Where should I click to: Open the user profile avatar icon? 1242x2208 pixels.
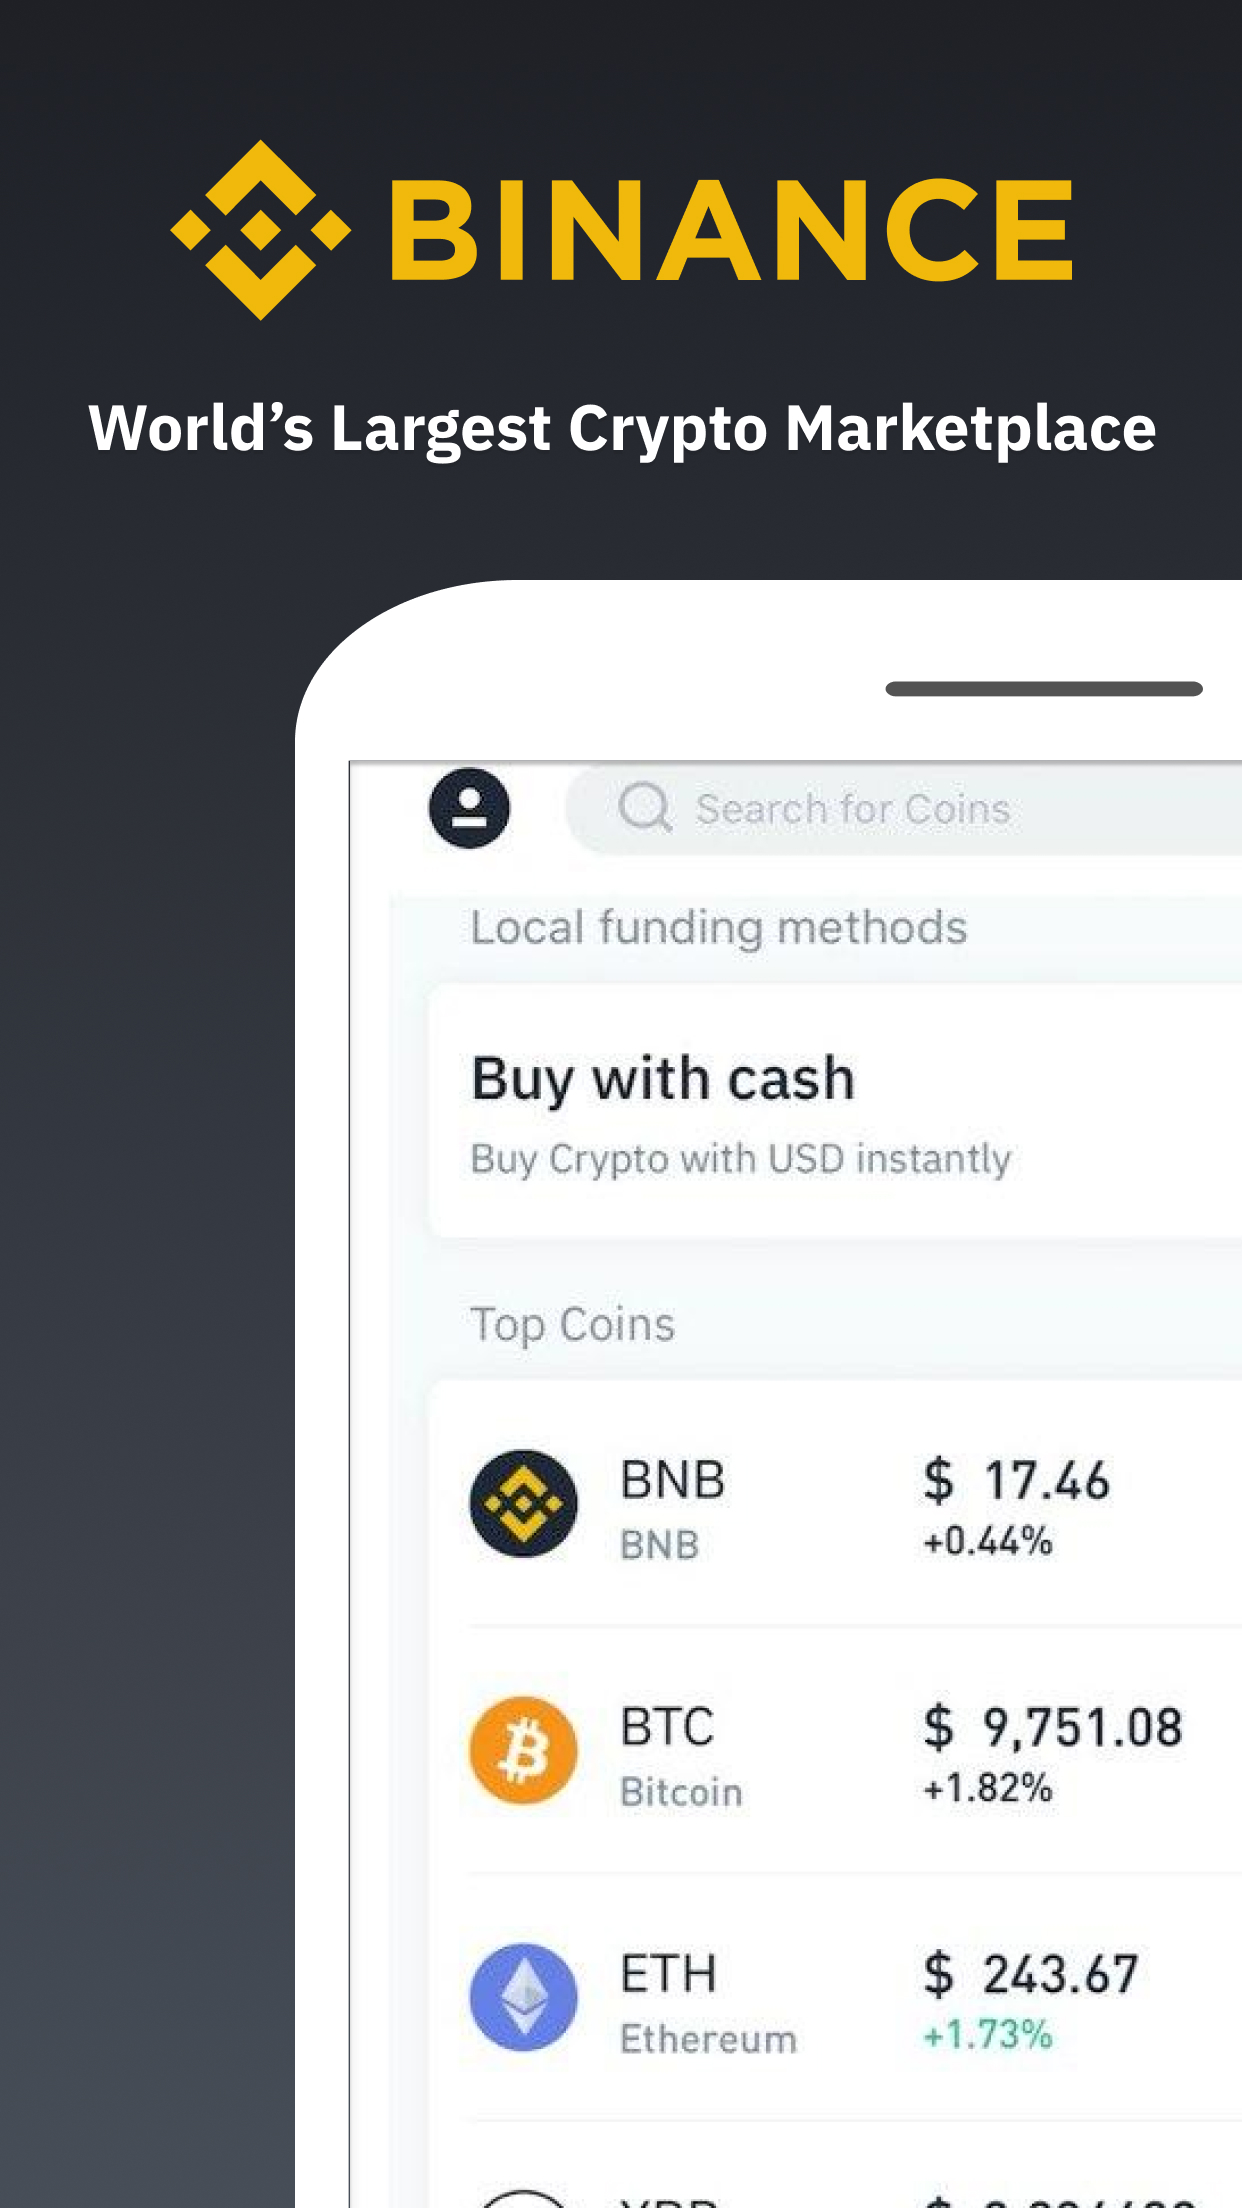469,808
